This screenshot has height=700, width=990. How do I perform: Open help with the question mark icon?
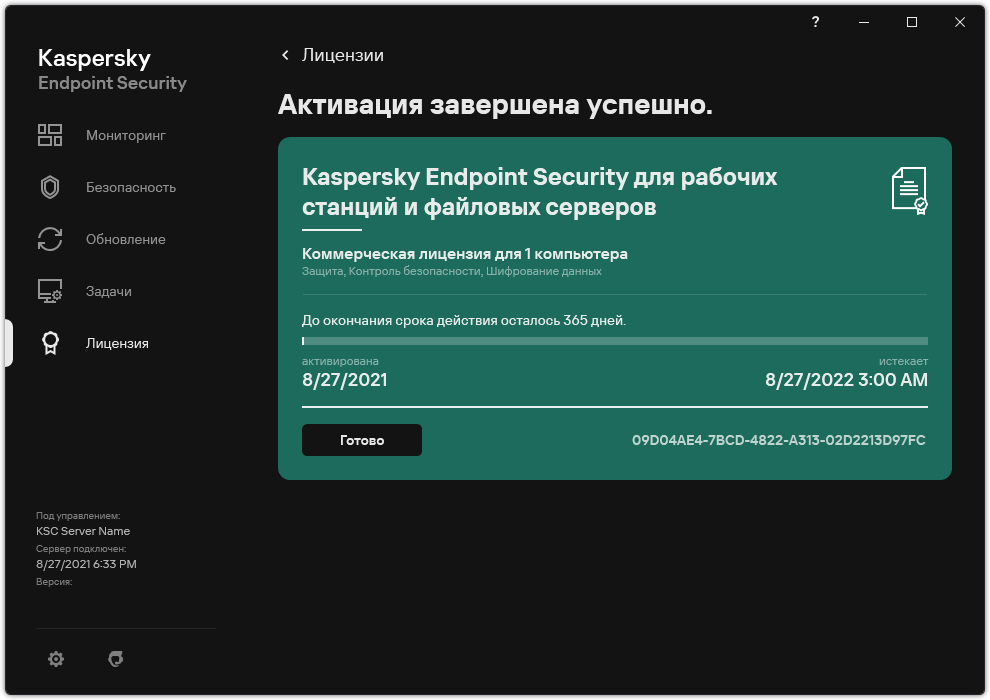(815, 22)
